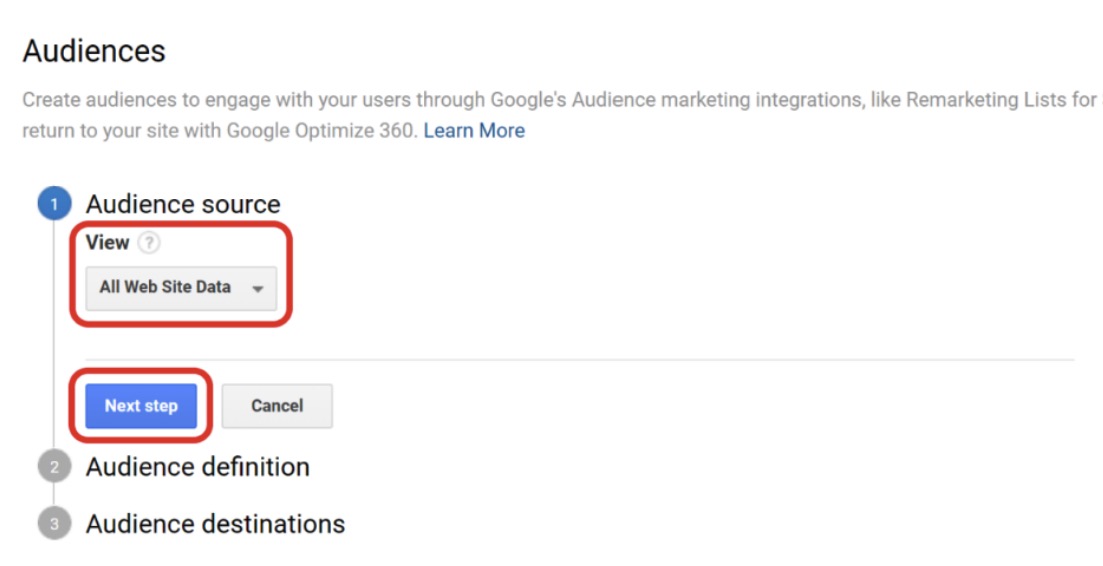Viewport: 1103px width, 566px height.
Task: Expand the Audience destinations step
Action: [x=215, y=524]
